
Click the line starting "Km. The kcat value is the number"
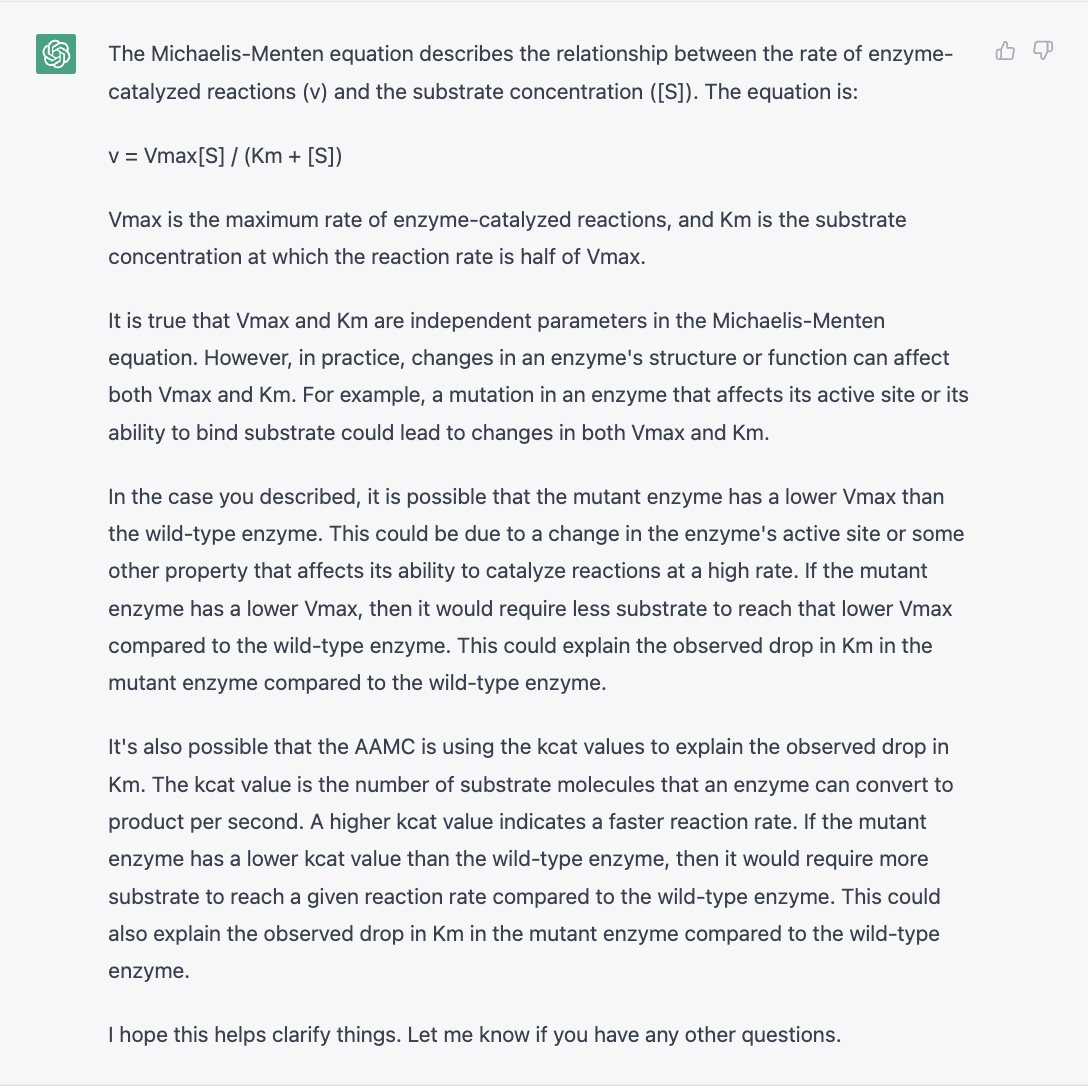(x=530, y=784)
